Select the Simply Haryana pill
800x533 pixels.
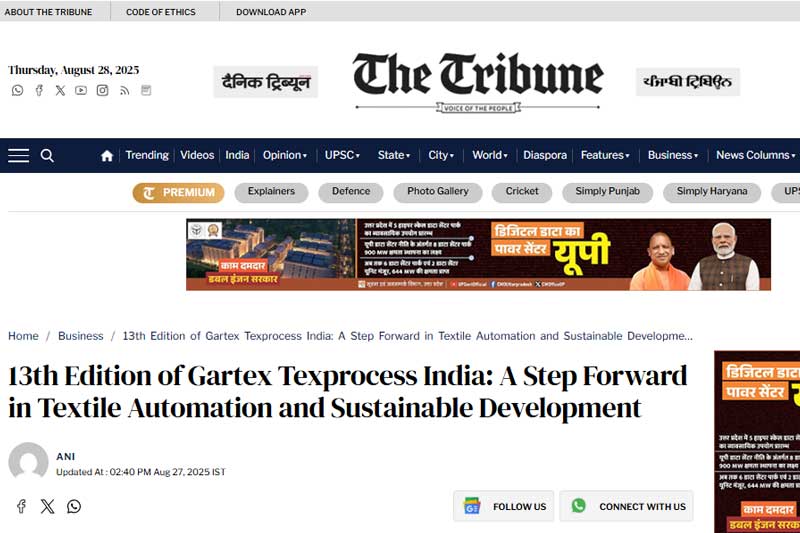point(712,192)
